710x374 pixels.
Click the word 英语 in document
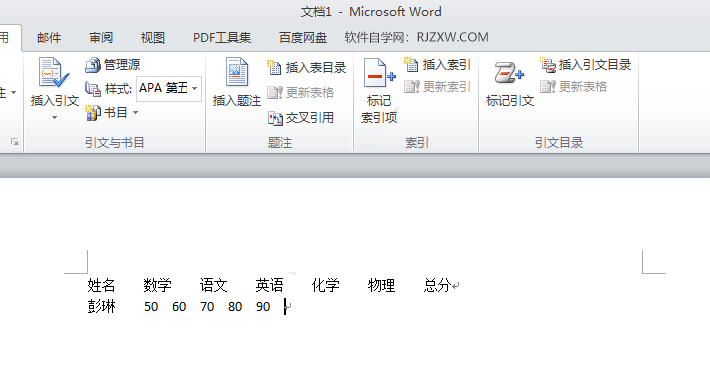pos(269,285)
